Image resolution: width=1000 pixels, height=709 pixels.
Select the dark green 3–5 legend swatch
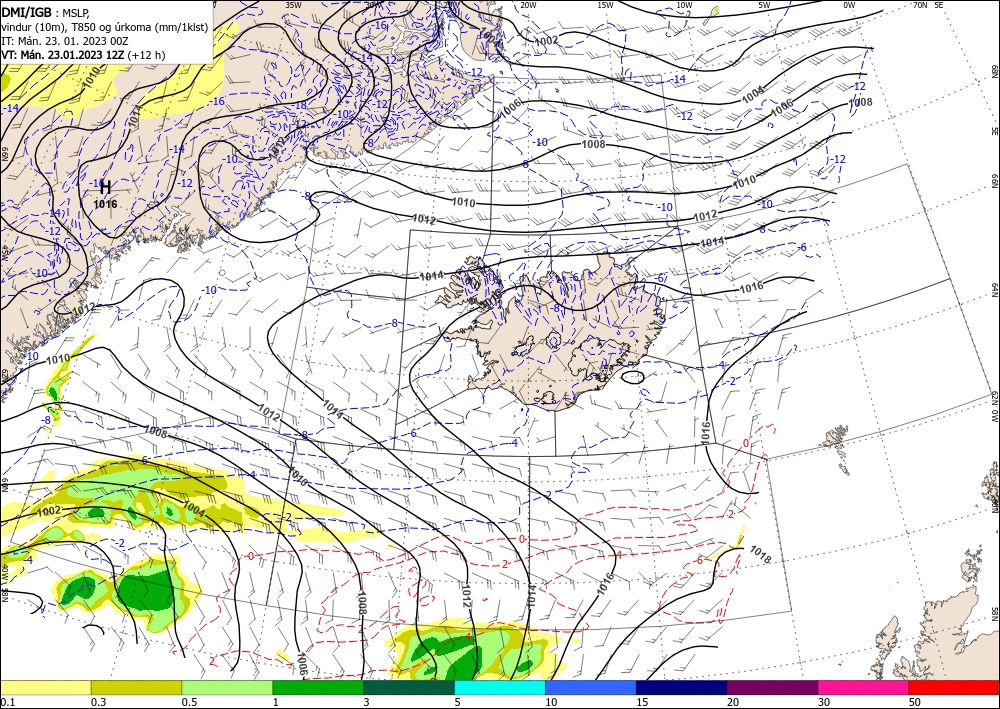409,687
